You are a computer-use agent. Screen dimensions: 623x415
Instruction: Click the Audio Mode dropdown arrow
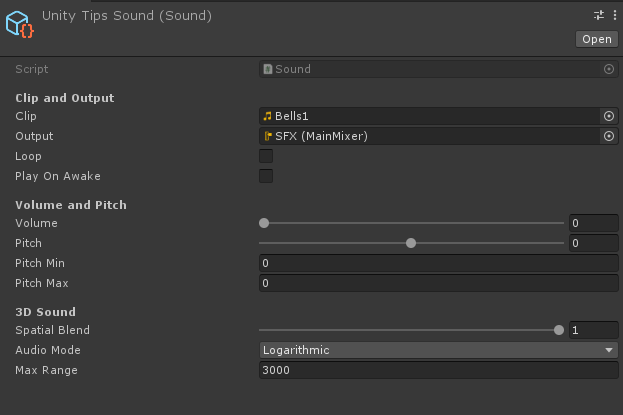pos(609,350)
